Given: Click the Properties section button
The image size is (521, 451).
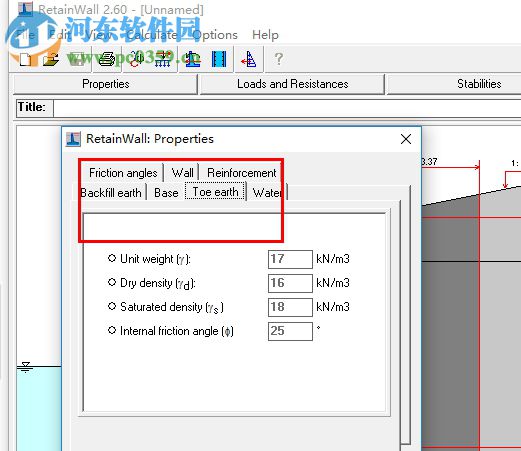Looking at the screenshot, I should tap(106, 84).
